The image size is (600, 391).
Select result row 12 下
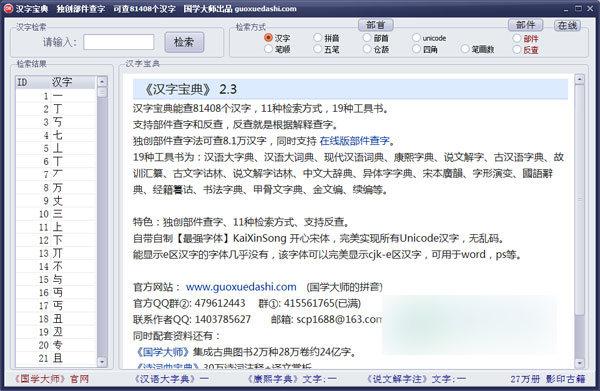[56, 240]
